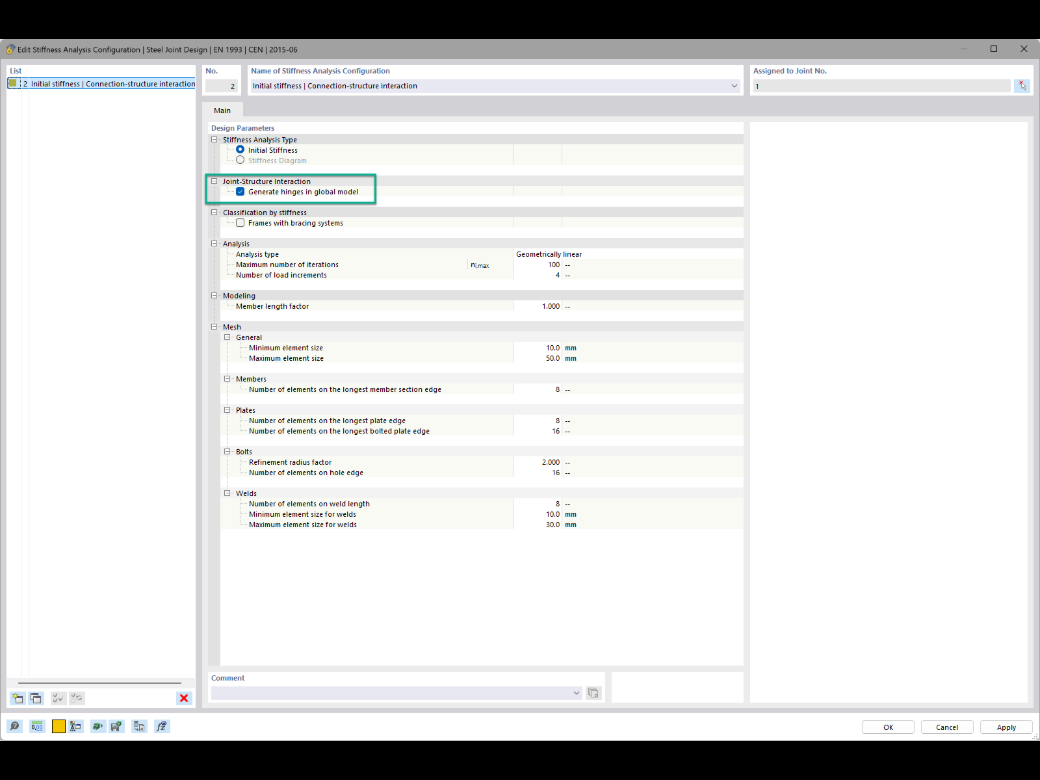Collapse the Joint-Structure Interaction section
The height and width of the screenshot is (780, 1040).
214,181
